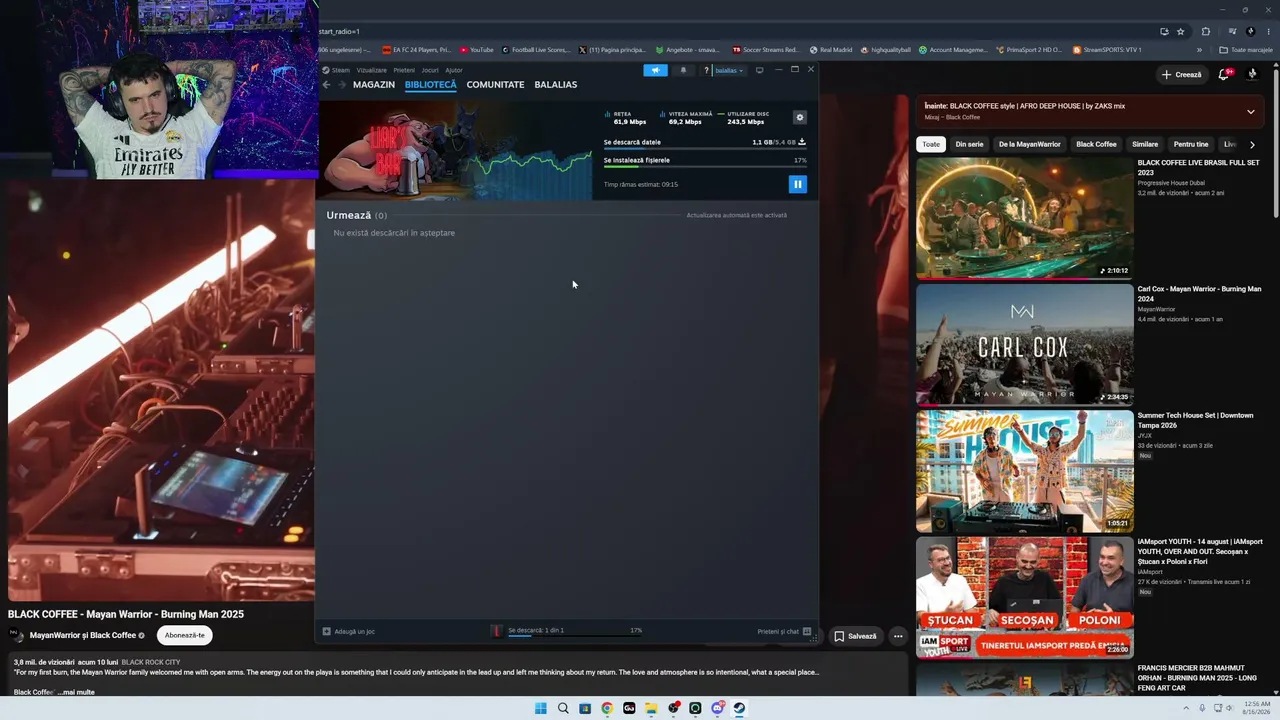Open Chrome from the taskbar
The height and width of the screenshot is (720, 1280).
pos(607,708)
